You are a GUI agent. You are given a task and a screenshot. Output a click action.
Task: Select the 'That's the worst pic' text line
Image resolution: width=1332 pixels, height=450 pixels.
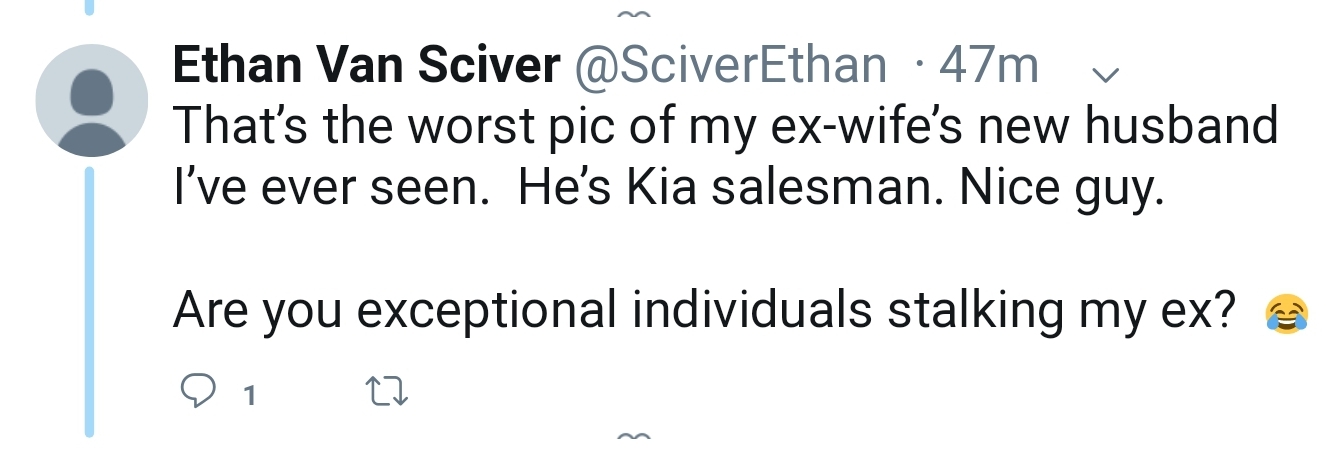pos(726,128)
